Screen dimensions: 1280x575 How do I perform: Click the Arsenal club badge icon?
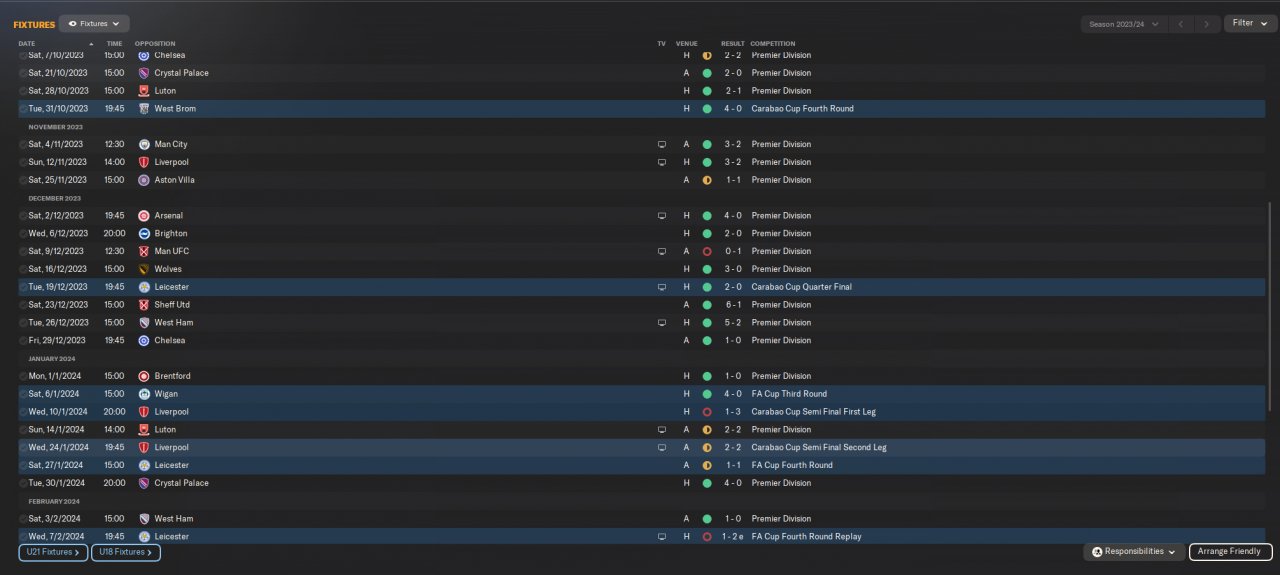click(x=144, y=216)
